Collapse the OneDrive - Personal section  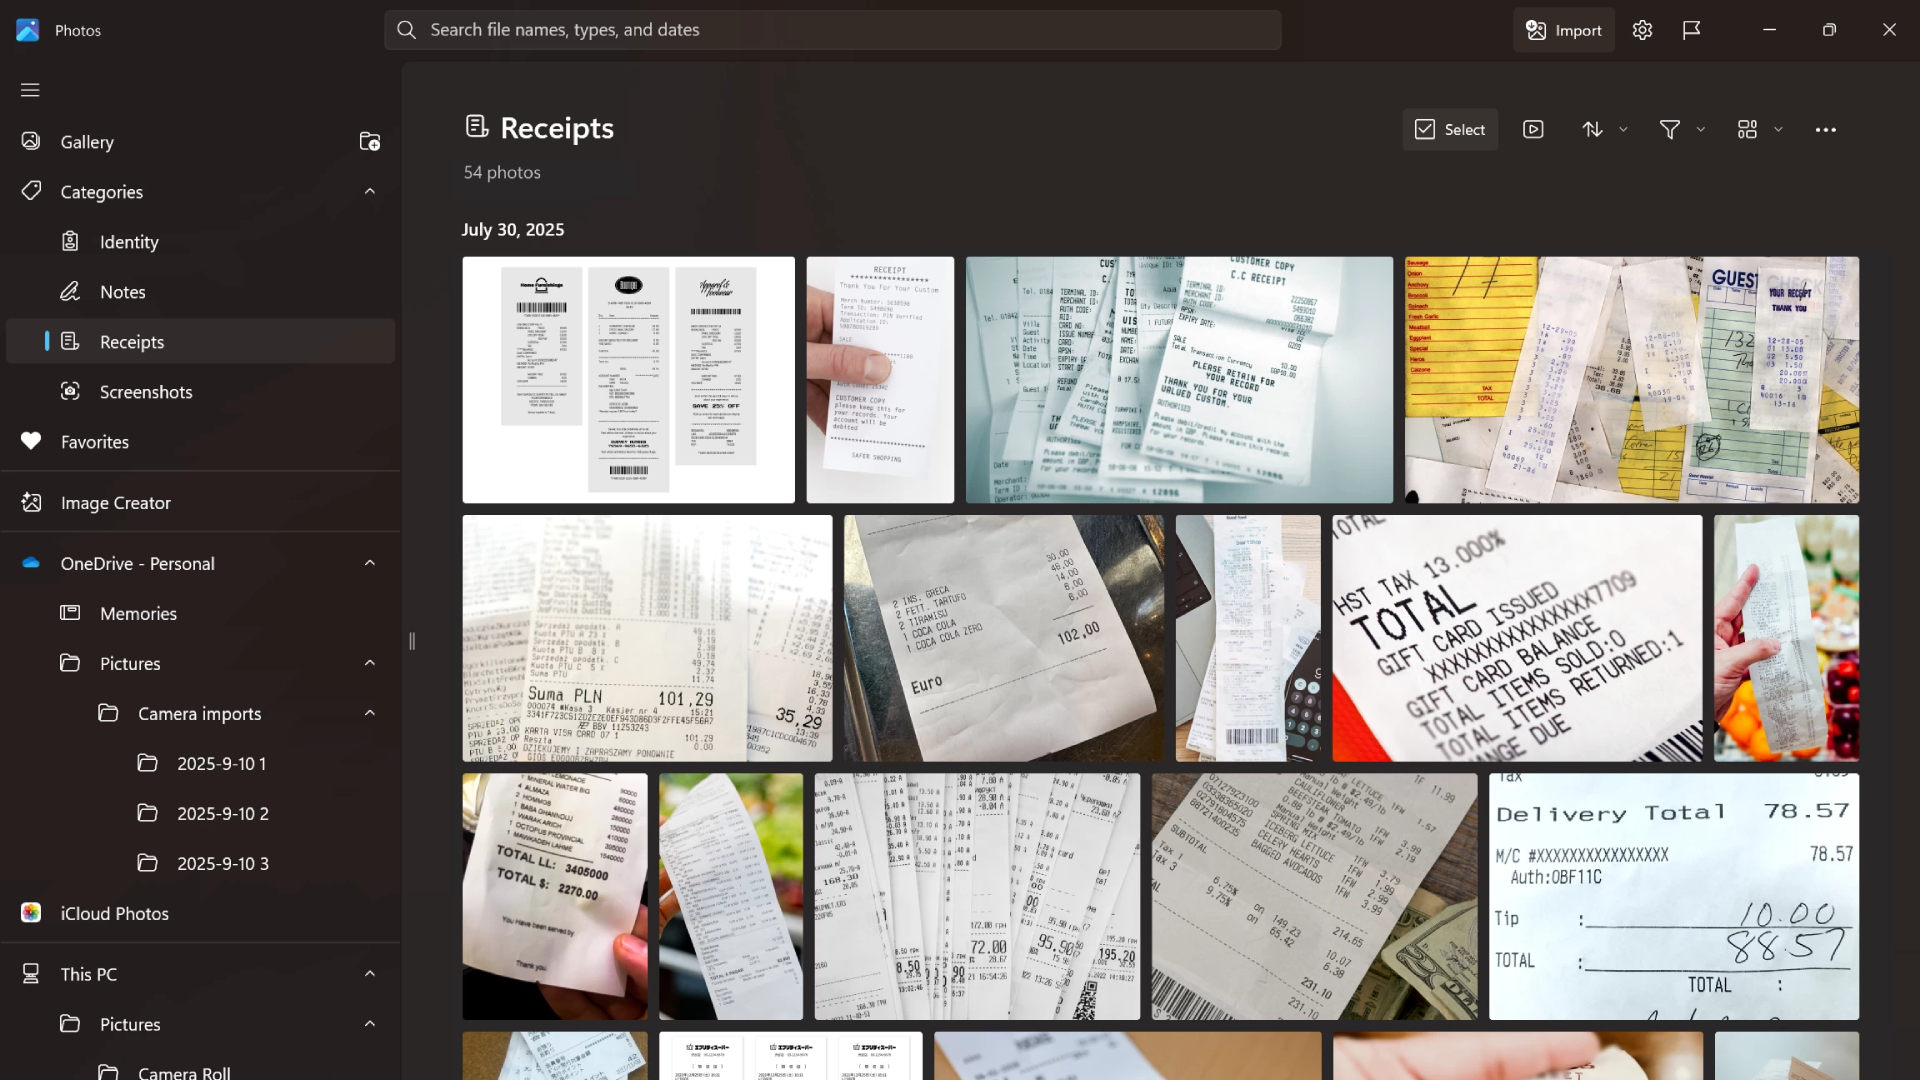(x=370, y=563)
